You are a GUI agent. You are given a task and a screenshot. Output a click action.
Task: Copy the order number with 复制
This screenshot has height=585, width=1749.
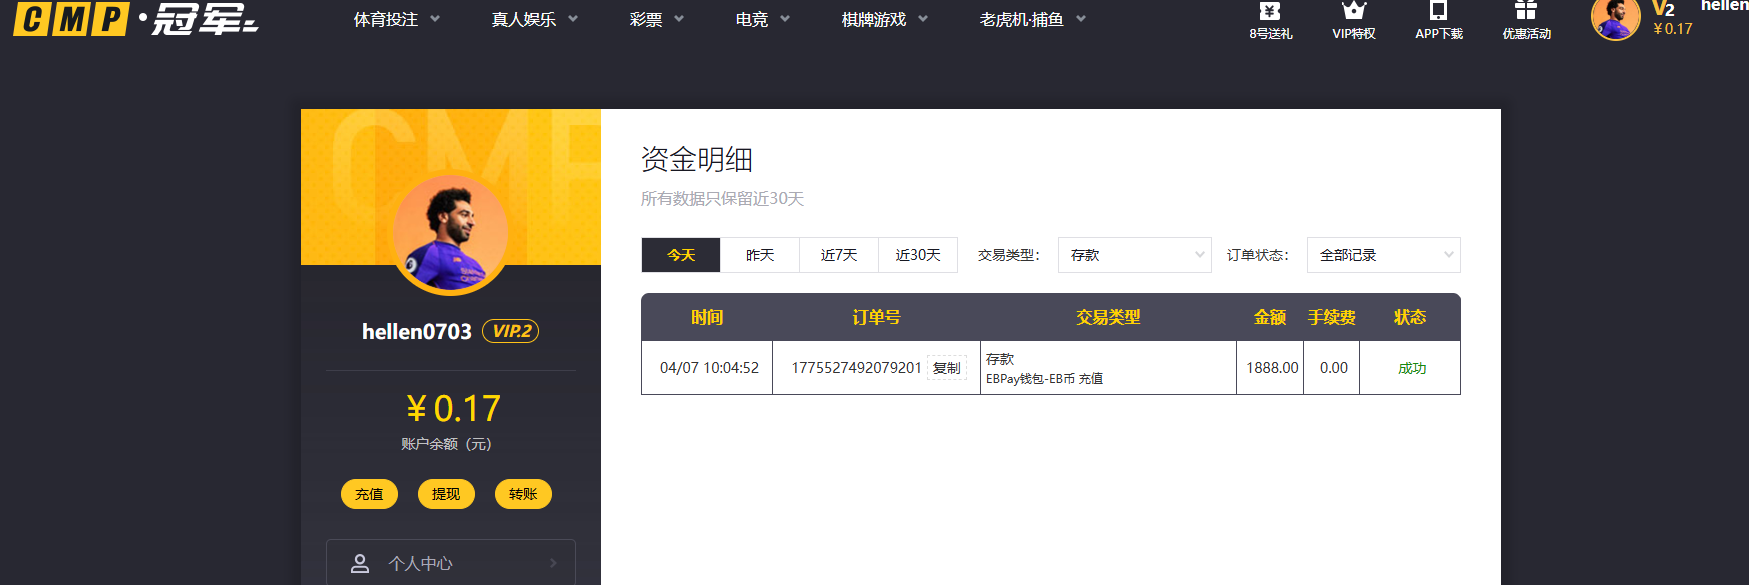tap(946, 368)
